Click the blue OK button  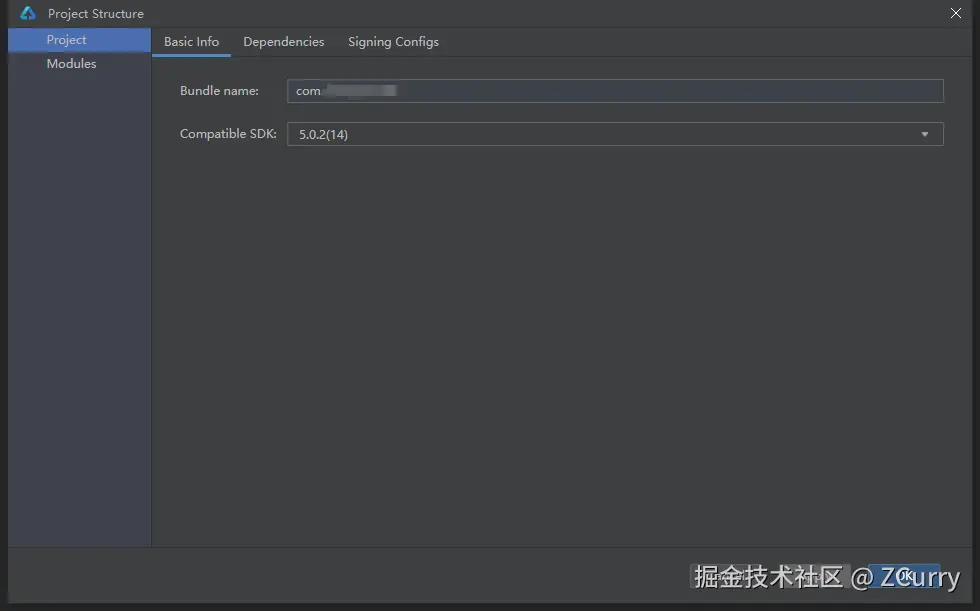click(904, 576)
